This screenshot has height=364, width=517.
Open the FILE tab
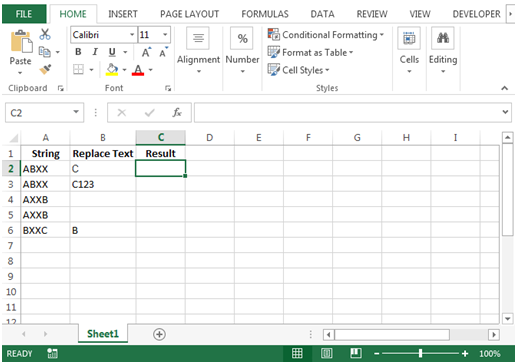click(24, 14)
